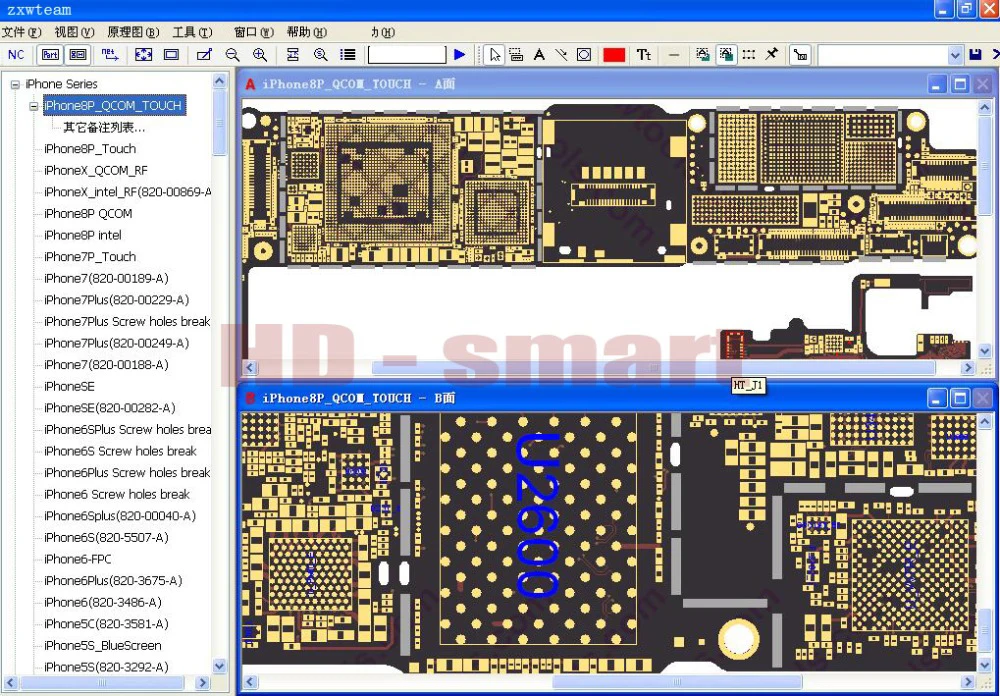The width and height of the screenshot is (1000, 696).
Task: Click the rectangle-with-pencil edit icon
Action: 204,55
